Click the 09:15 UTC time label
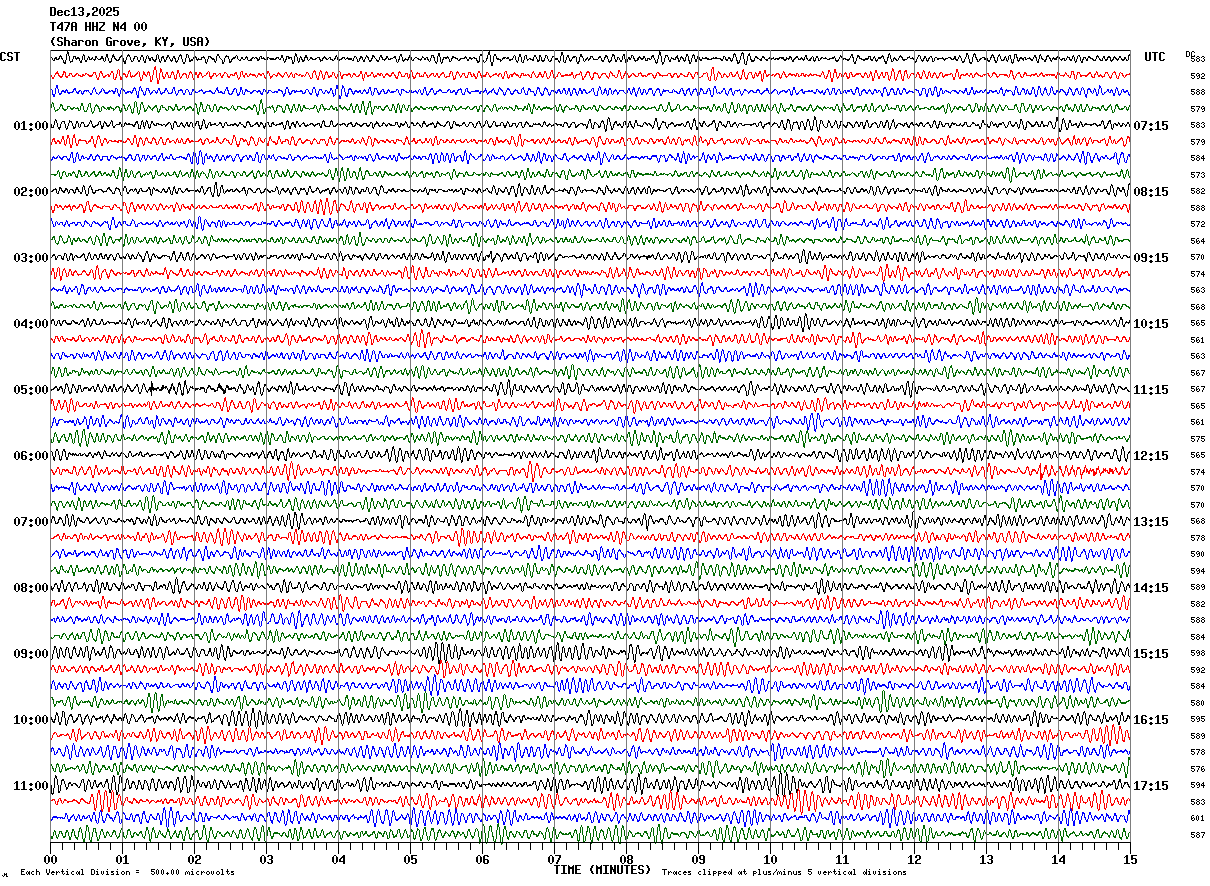This screenshot has height=886, width=1210. coord(1151,258)
